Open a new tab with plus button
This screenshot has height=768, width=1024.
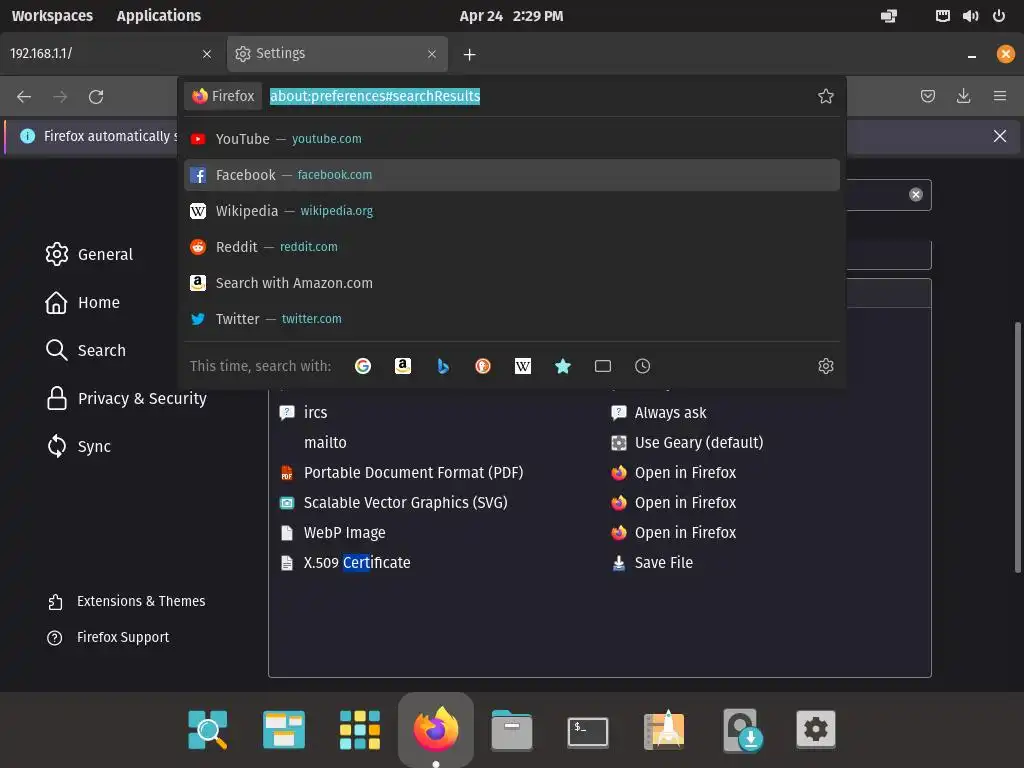click(x=470, y=54)
